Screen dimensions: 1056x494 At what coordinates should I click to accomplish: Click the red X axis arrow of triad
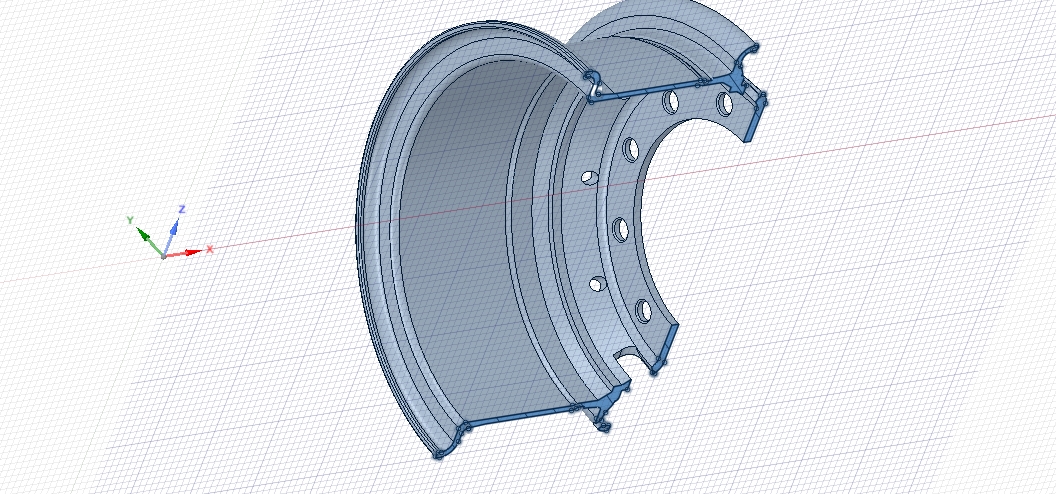click(184, 254)
